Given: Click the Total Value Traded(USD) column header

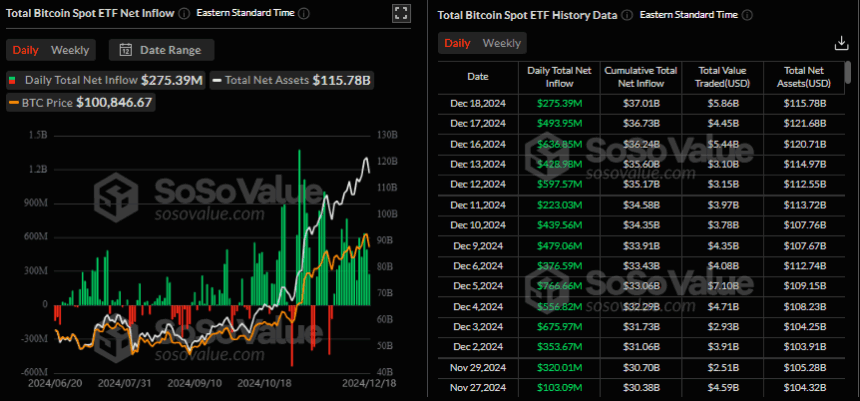Looking at the screenshot, I should 722,77.
